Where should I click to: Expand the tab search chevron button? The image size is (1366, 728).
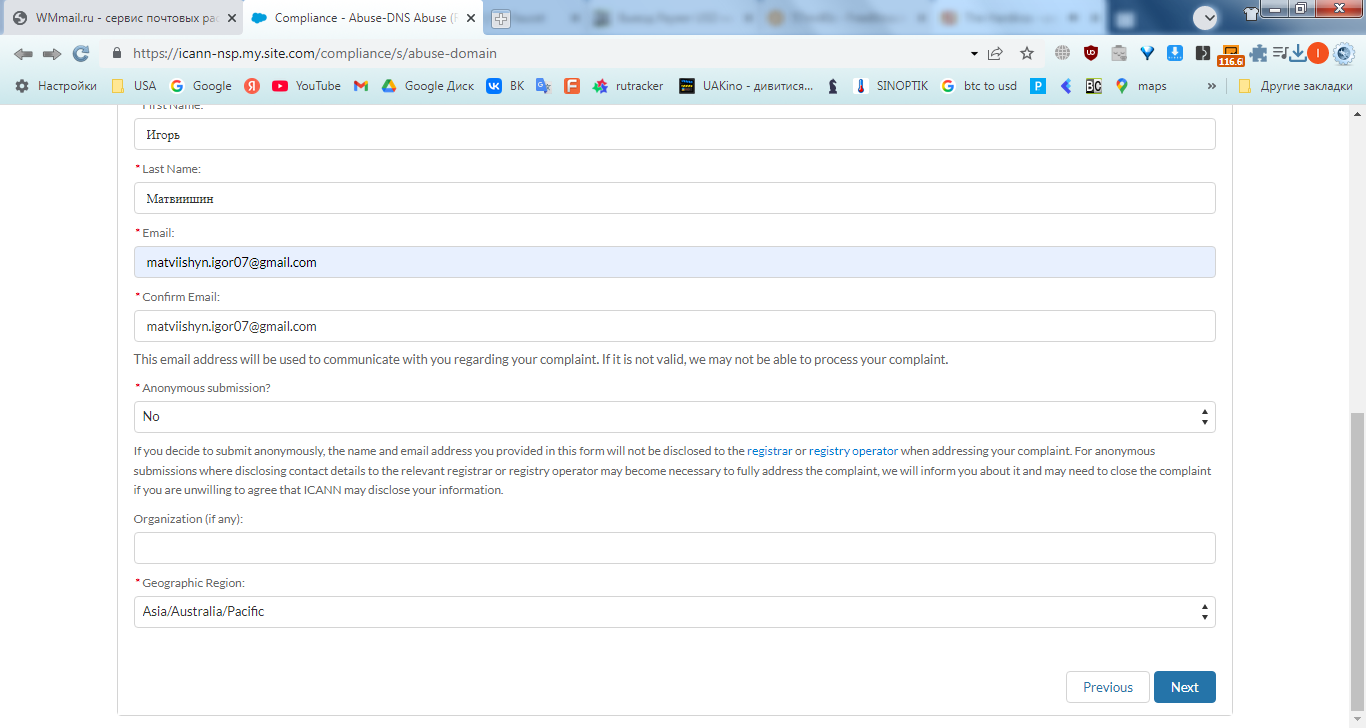(1205, 17)
